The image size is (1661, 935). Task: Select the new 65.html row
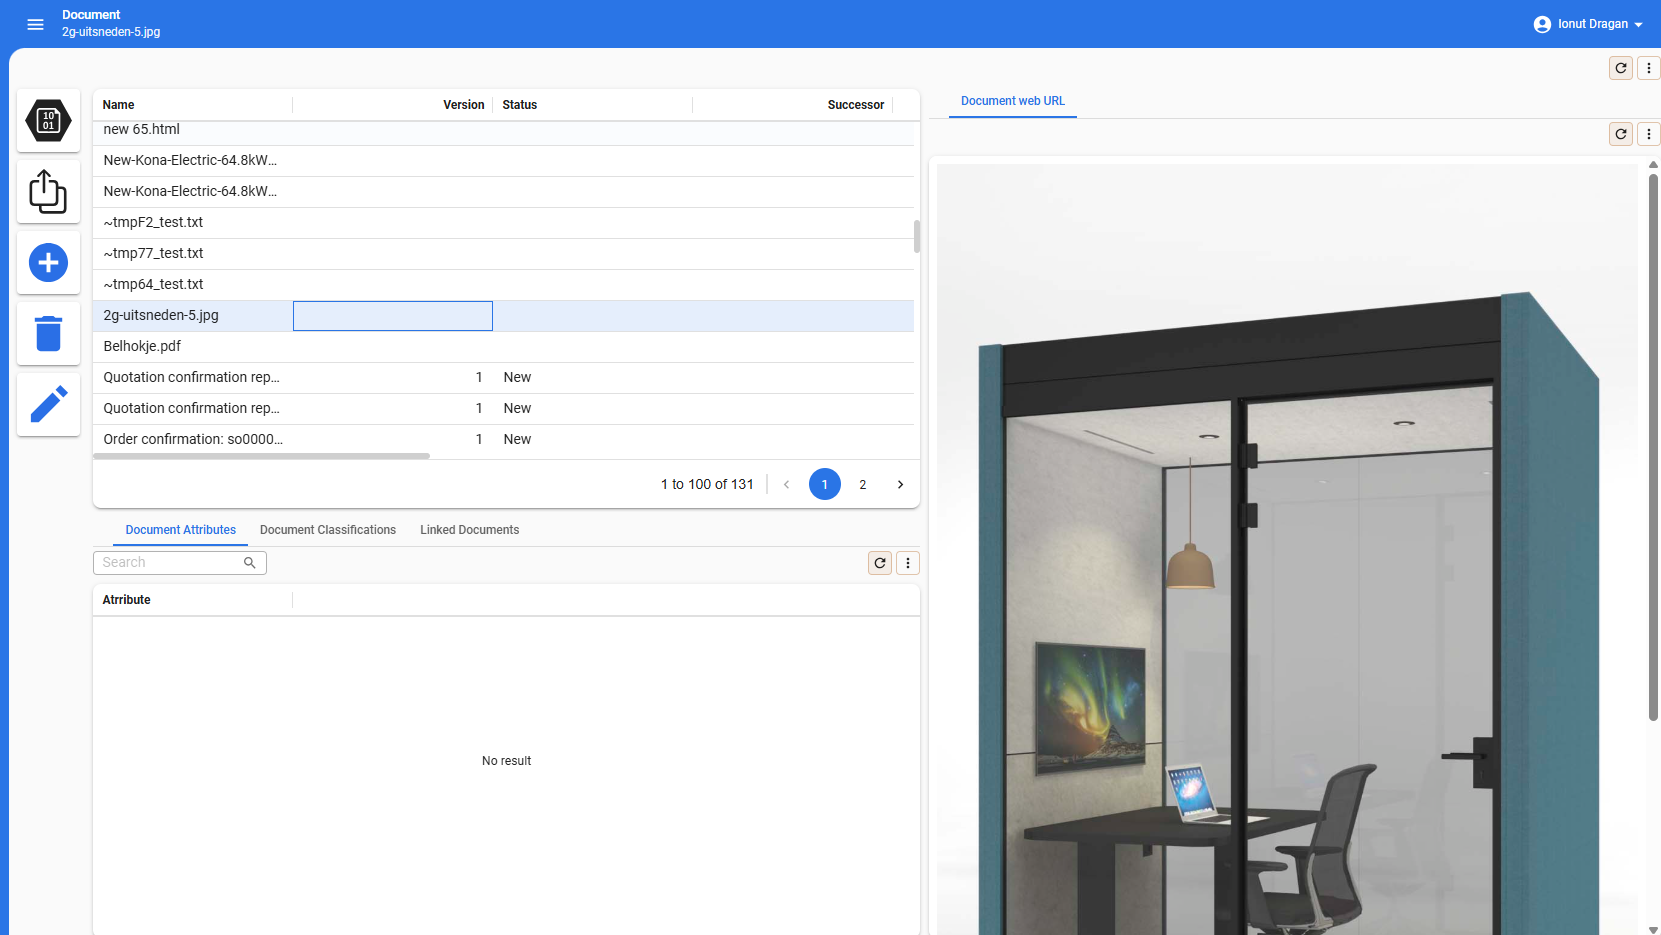504,131
